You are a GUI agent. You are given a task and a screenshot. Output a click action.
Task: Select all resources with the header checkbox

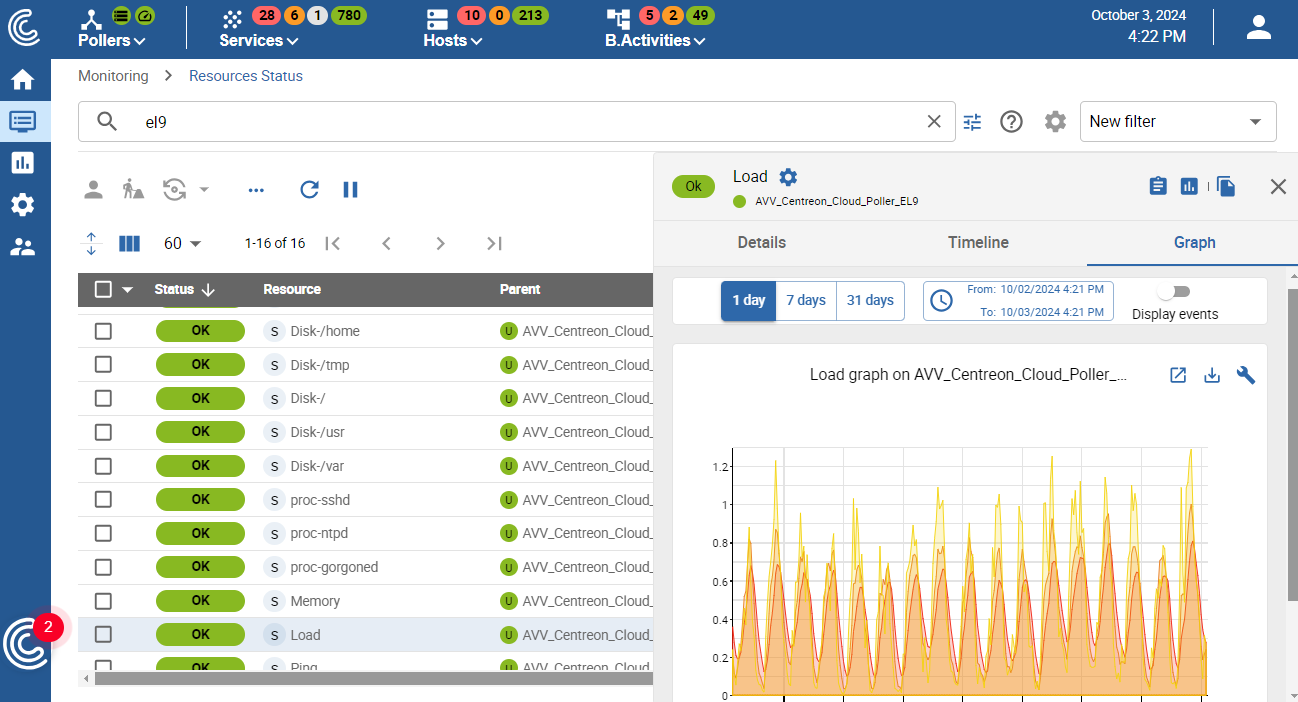103,289
